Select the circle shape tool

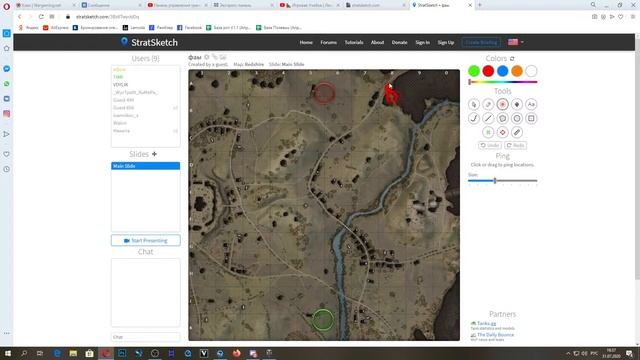(517, 118)
